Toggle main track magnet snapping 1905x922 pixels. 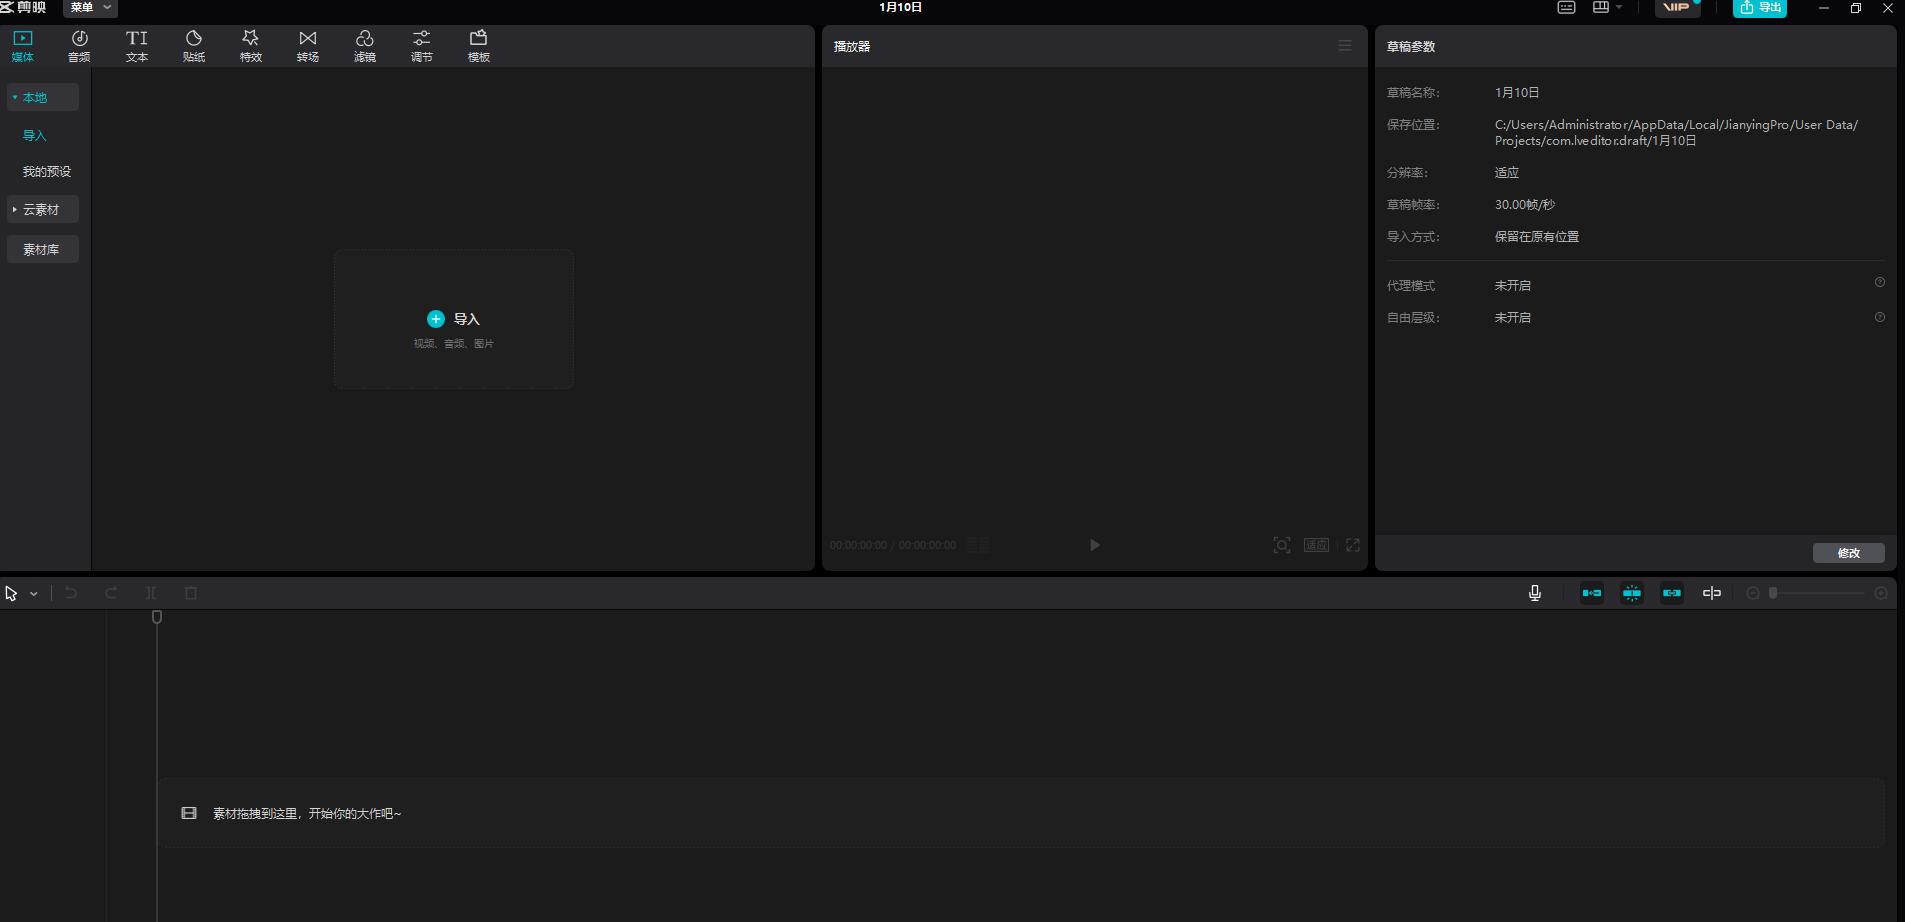pos(1592,593)
